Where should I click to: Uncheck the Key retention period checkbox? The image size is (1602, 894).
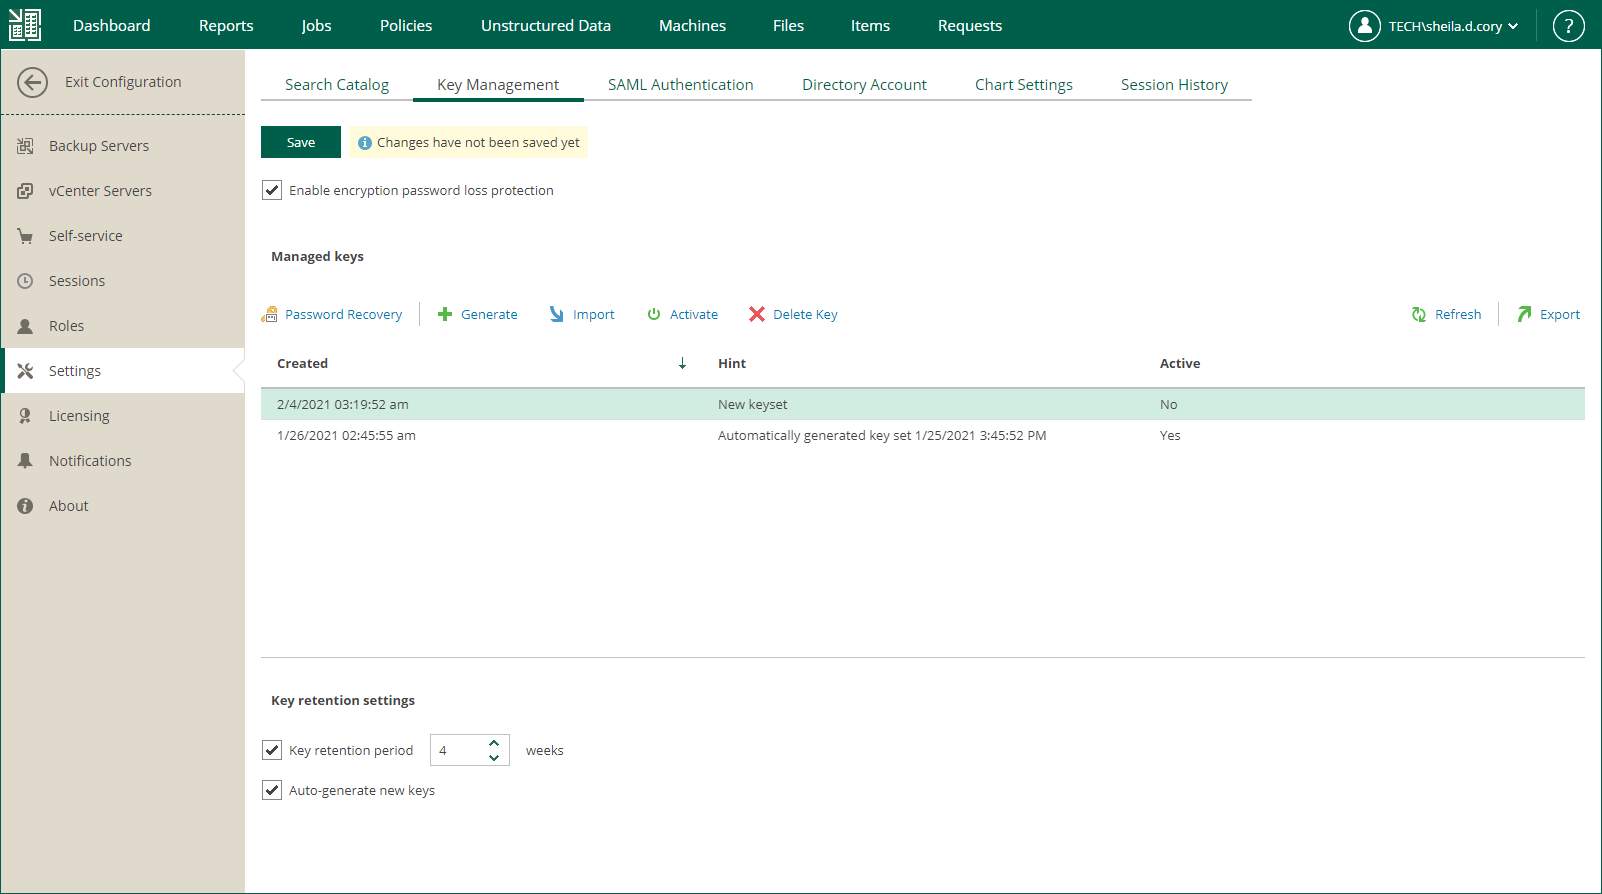click(272, 750)
